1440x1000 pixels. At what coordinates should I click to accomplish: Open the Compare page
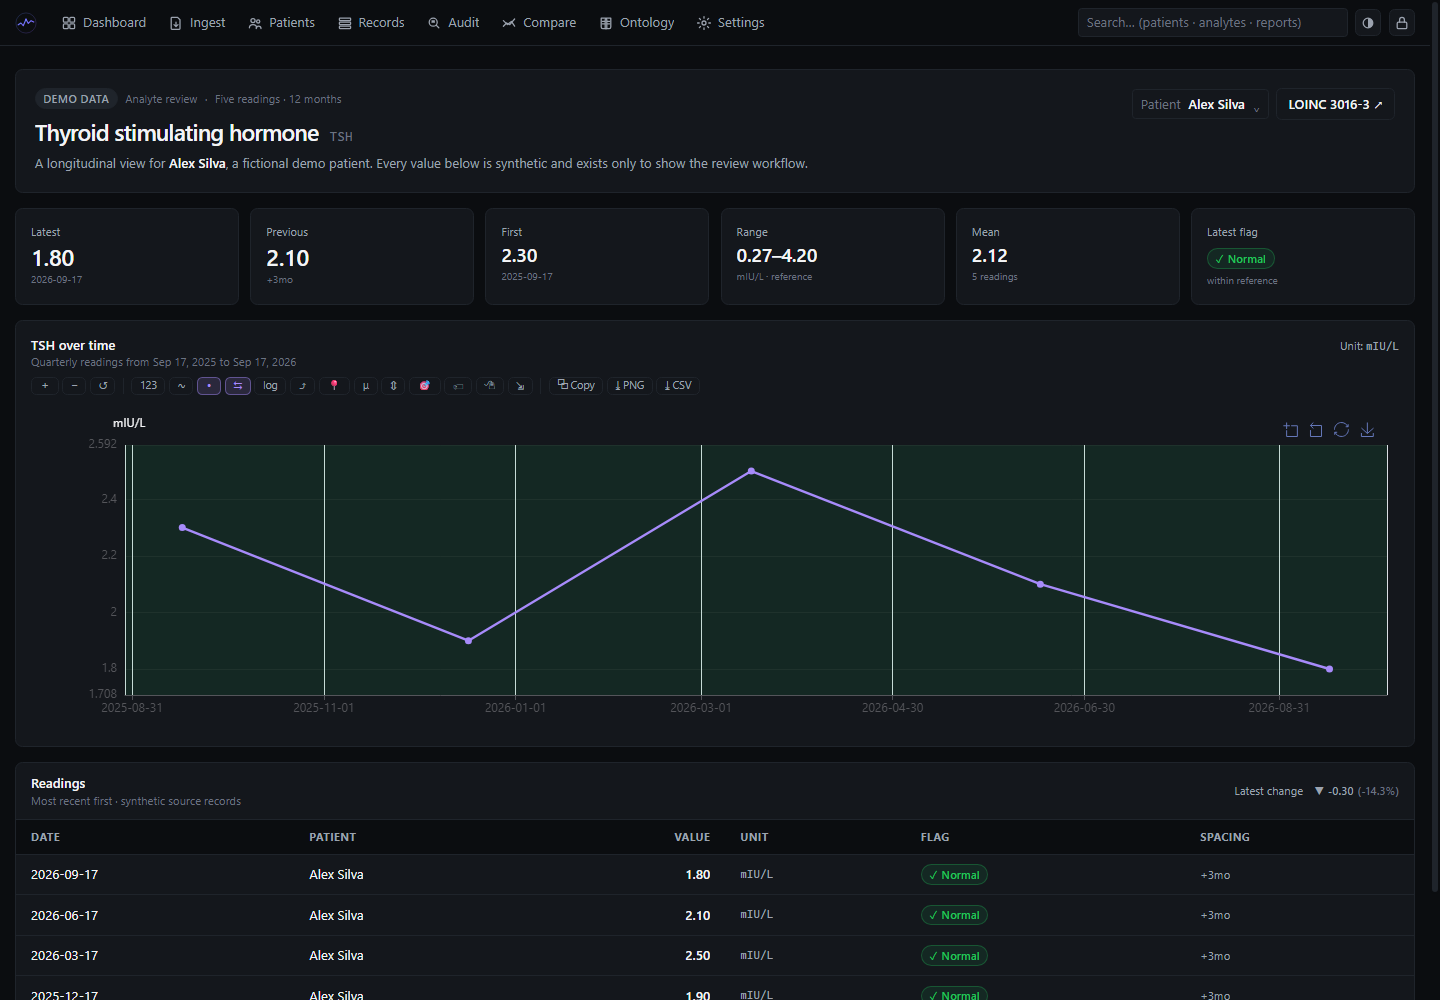pyautogui.click(x=539, y=23)
